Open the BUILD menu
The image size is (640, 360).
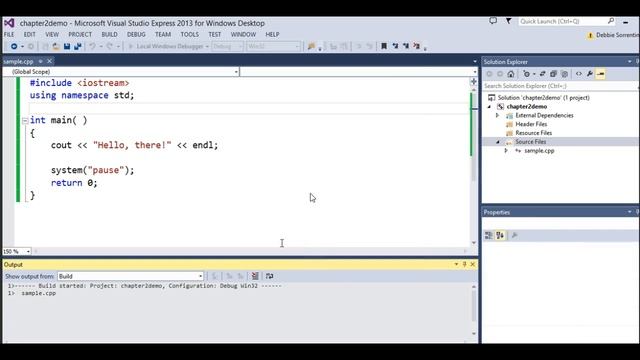click(109, 35)
